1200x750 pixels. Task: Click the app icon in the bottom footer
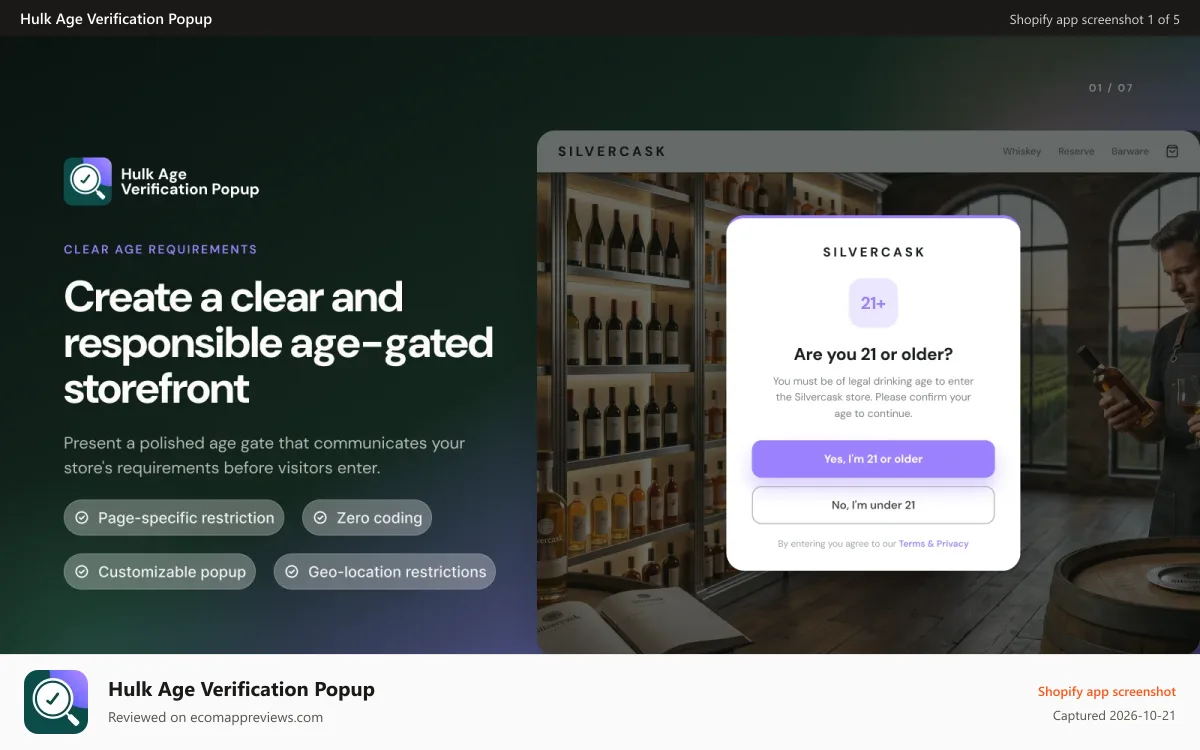[56, 702]
